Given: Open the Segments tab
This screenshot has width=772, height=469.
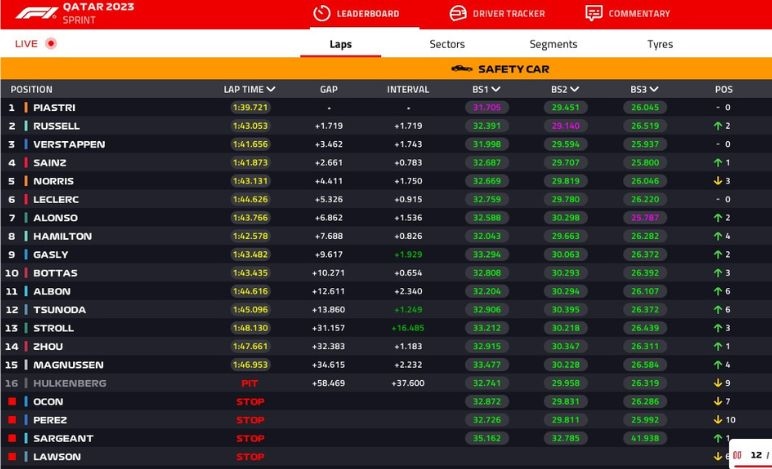Looking at the screenshot, I should click(553, 44).
